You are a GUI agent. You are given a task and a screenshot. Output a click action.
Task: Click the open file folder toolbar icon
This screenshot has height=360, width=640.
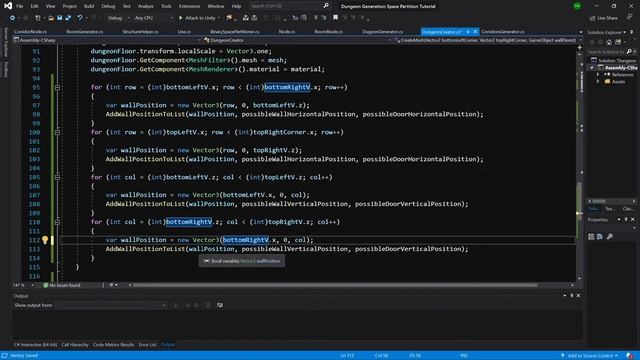pyautogui.click(x=51, y=18)
